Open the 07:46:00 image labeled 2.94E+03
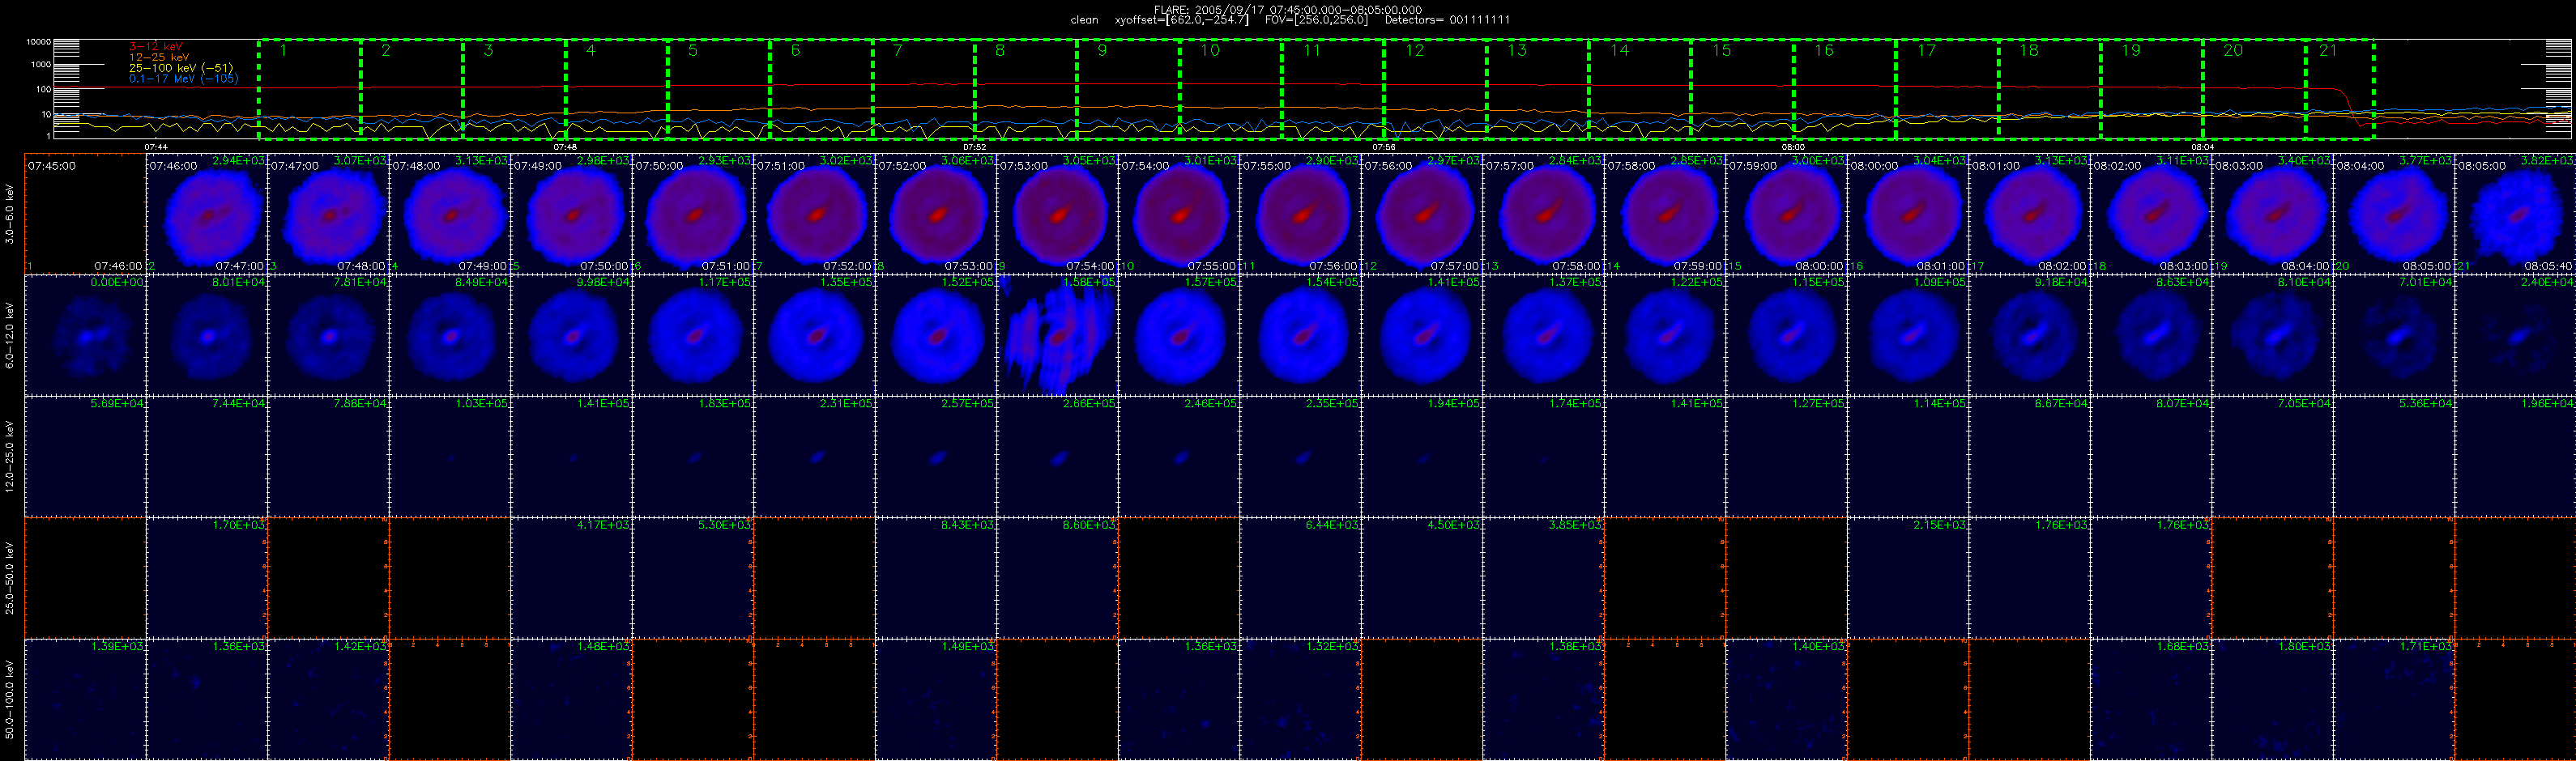2576x761 pixels. click(x=207, y=213)
